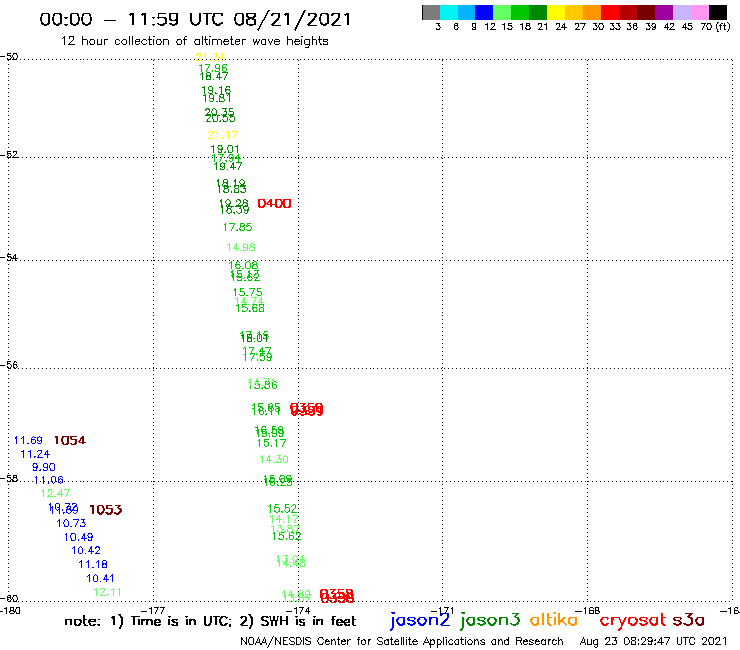The width and height of the screenshot is (740, 650).
Task: Click the lavender legend swatch near 45
Action: click(x=681, y=12)
